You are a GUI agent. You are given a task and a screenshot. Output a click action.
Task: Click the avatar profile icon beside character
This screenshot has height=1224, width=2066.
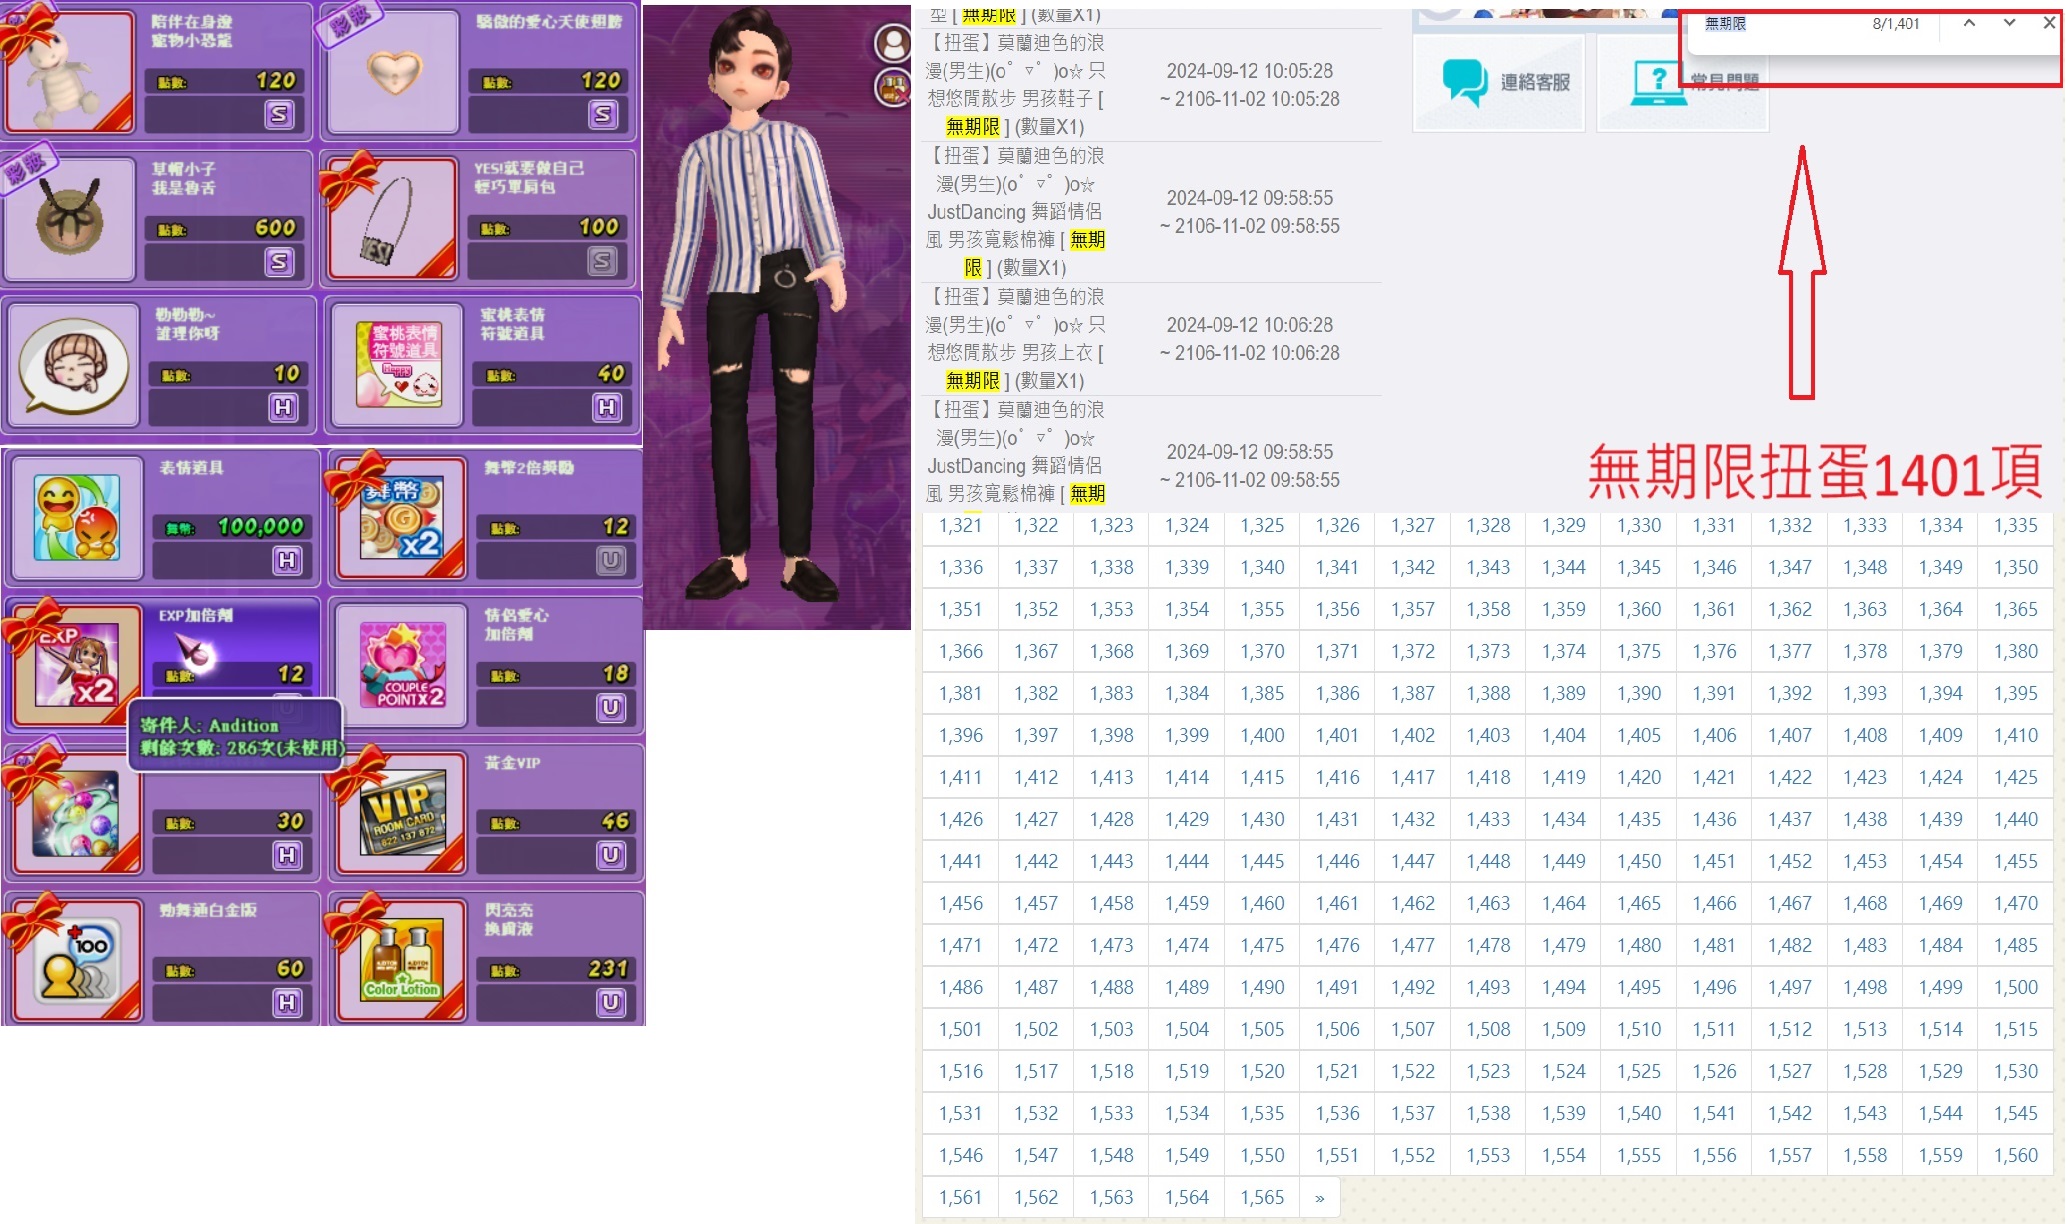[x=891, y=43]
